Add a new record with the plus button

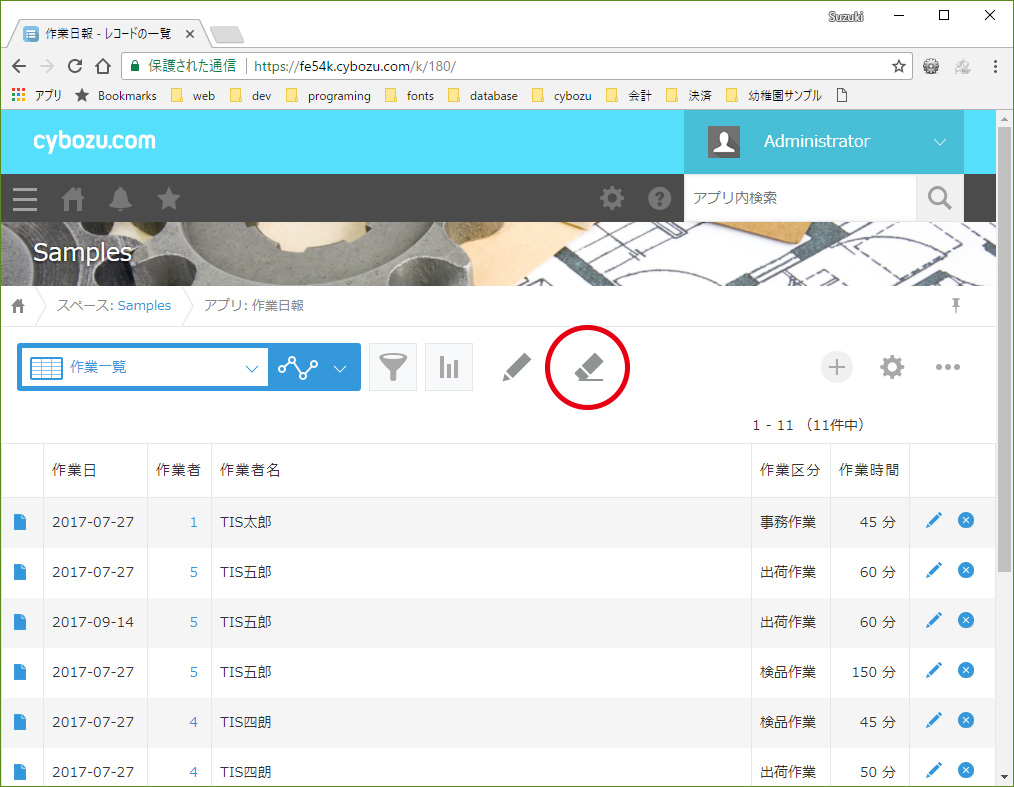point(837,367)
